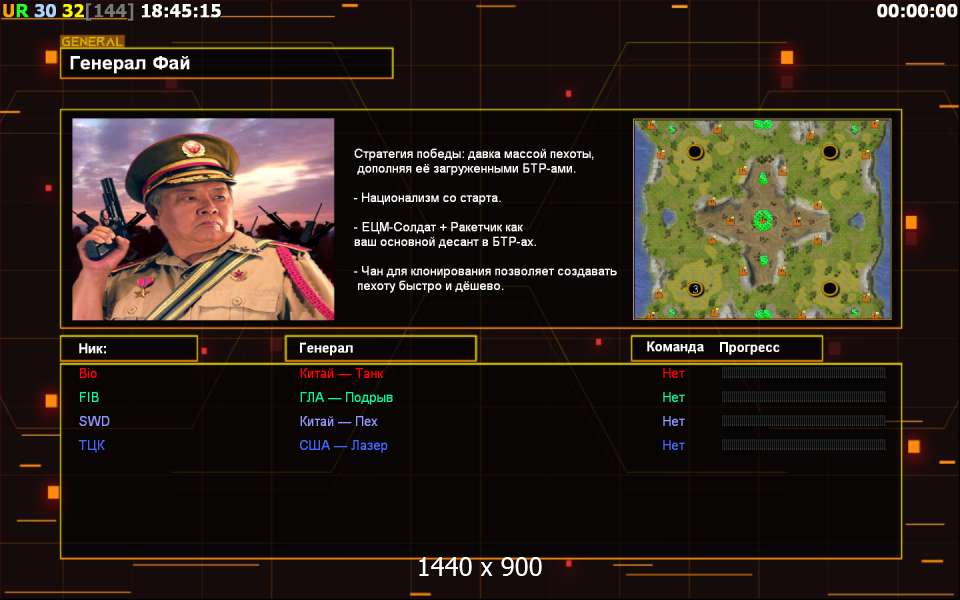Select player name 'FIB'

click(89, 397)
